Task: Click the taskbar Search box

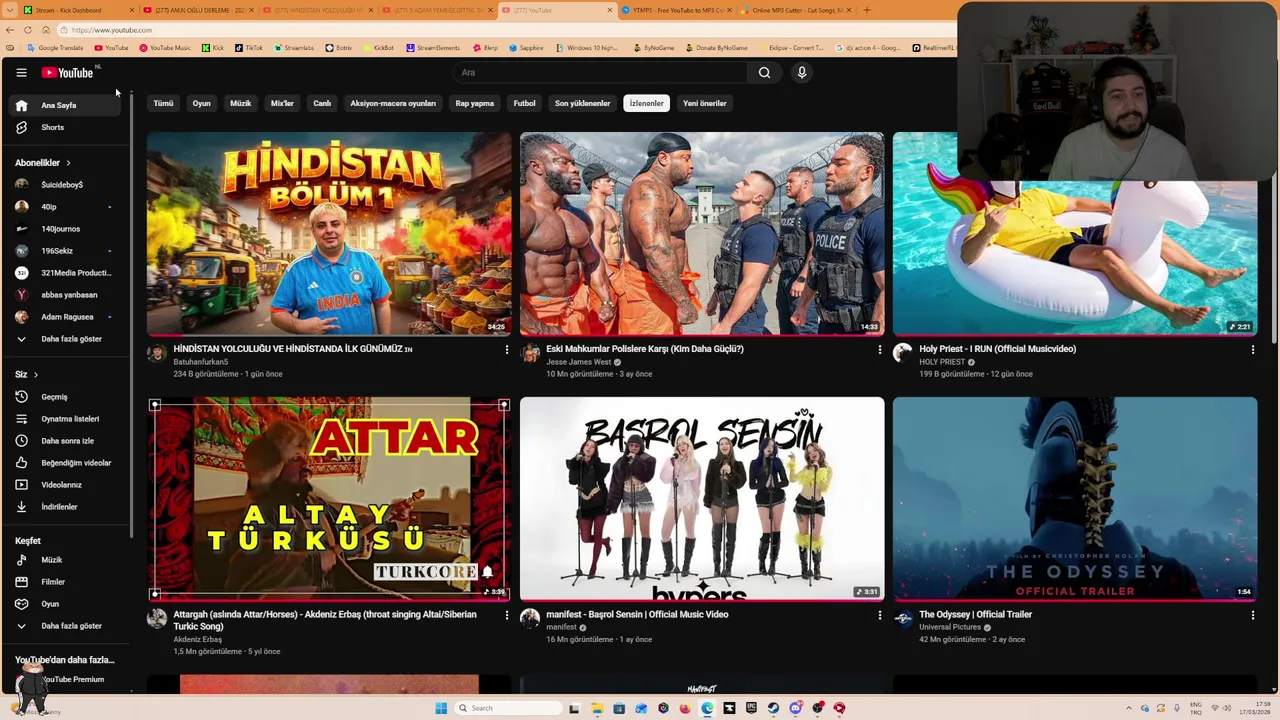Action: (x=506, y=708)
